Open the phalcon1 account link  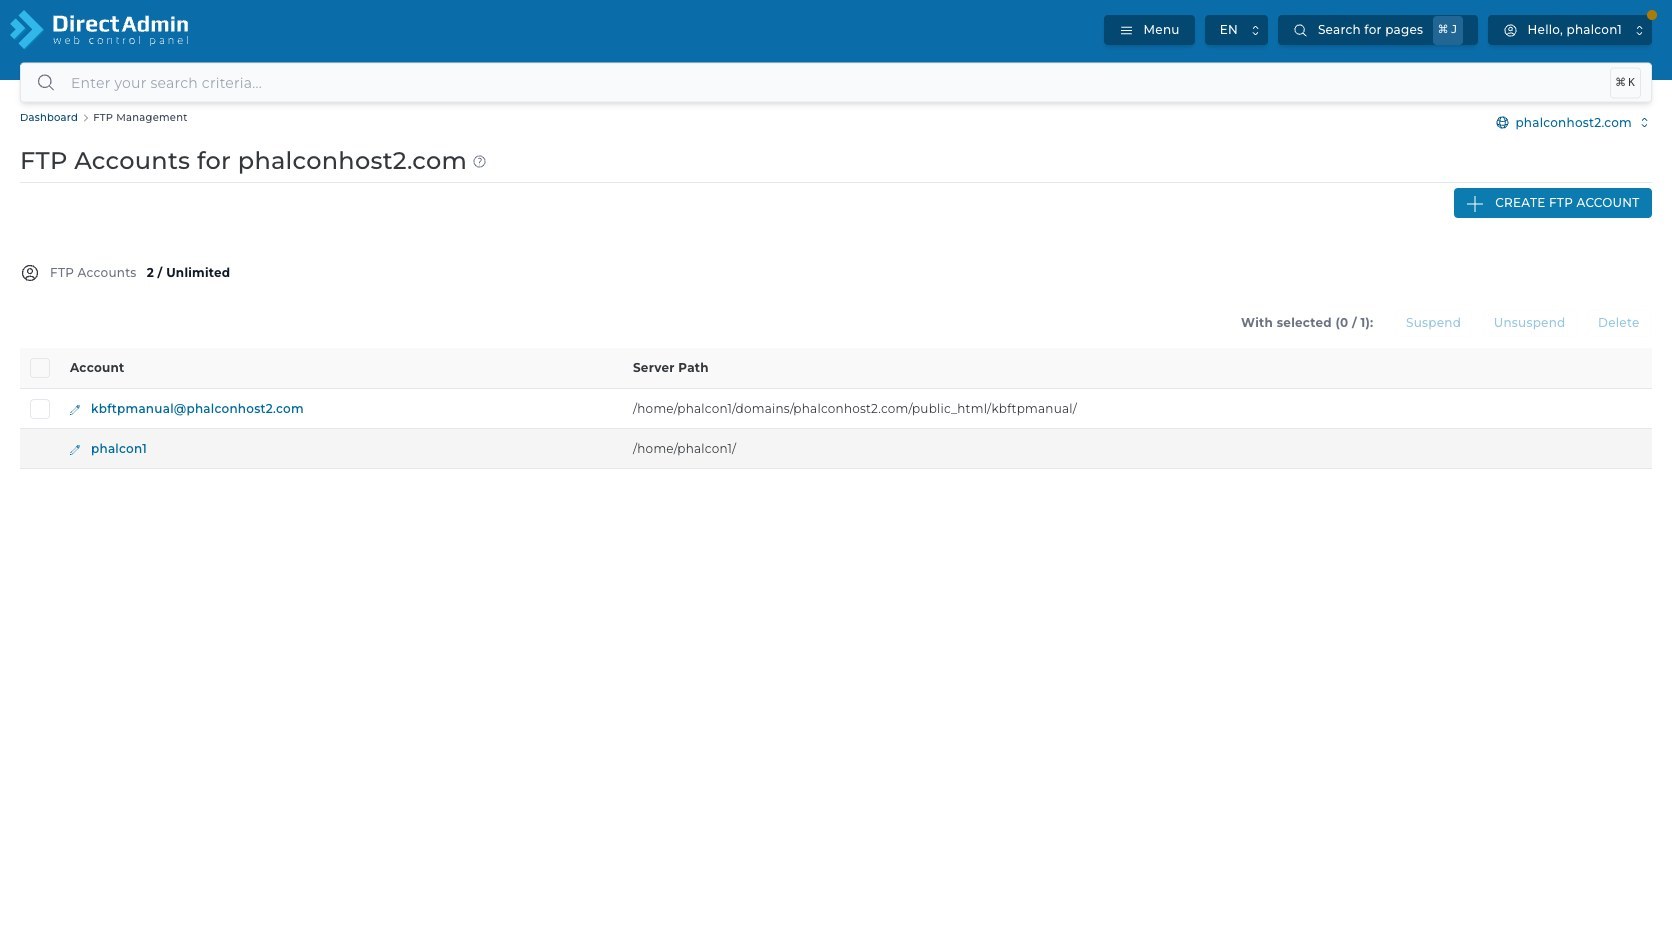119,449
